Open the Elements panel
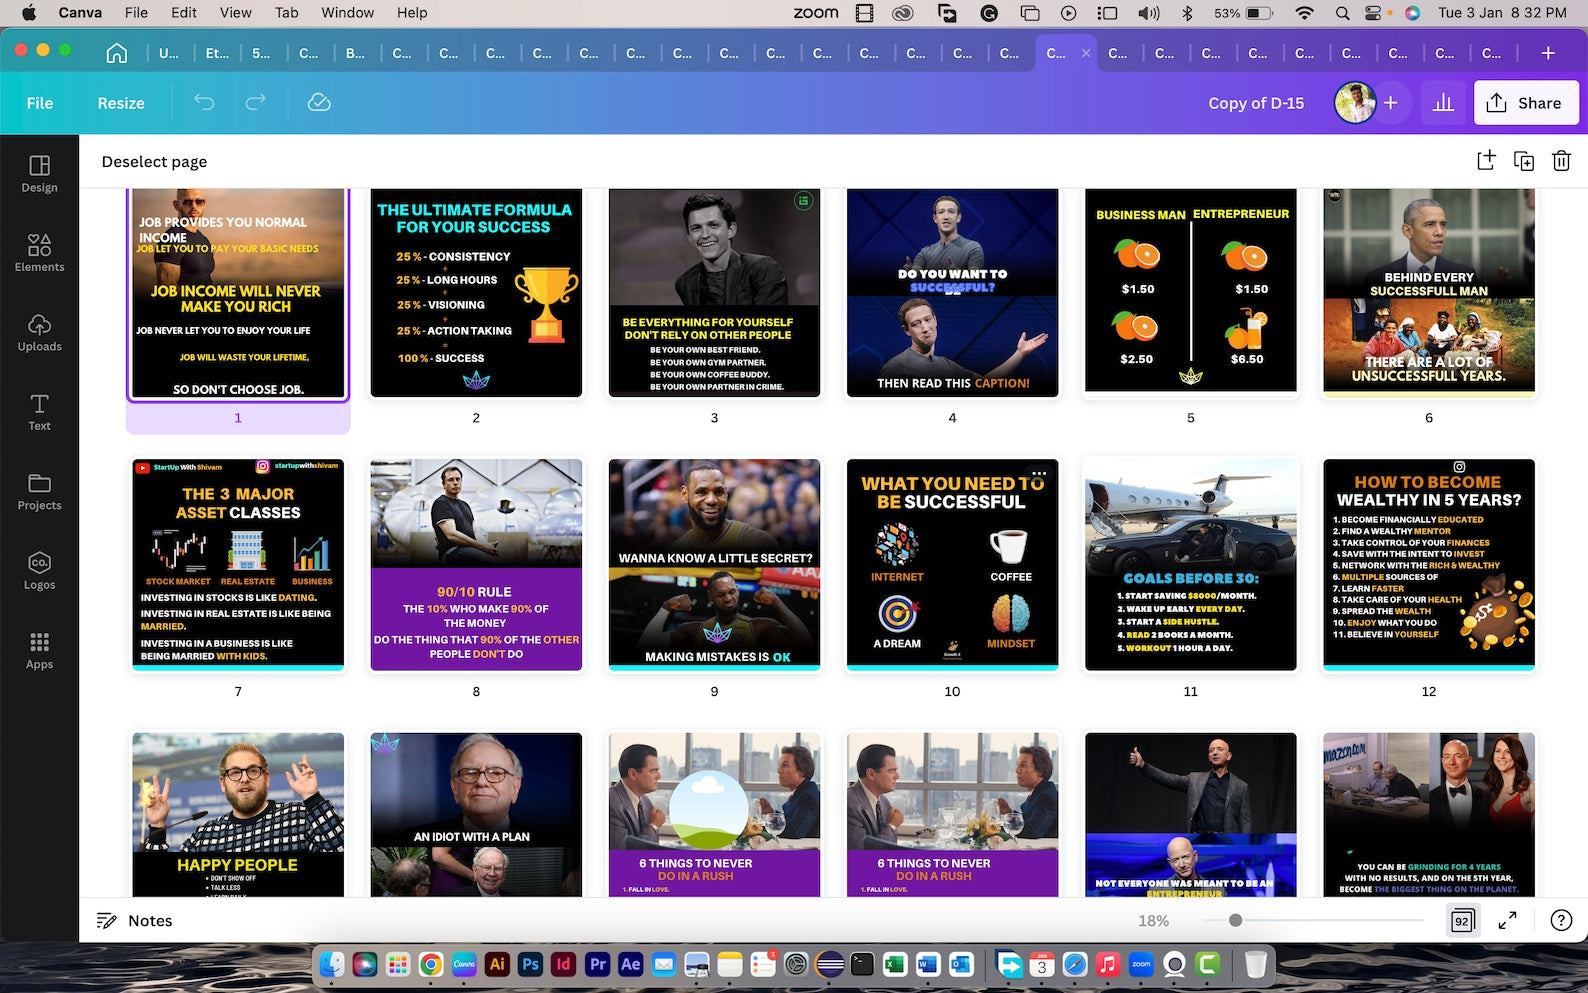This screenshot has height=993, width=1588. click(x=39, y=253)
